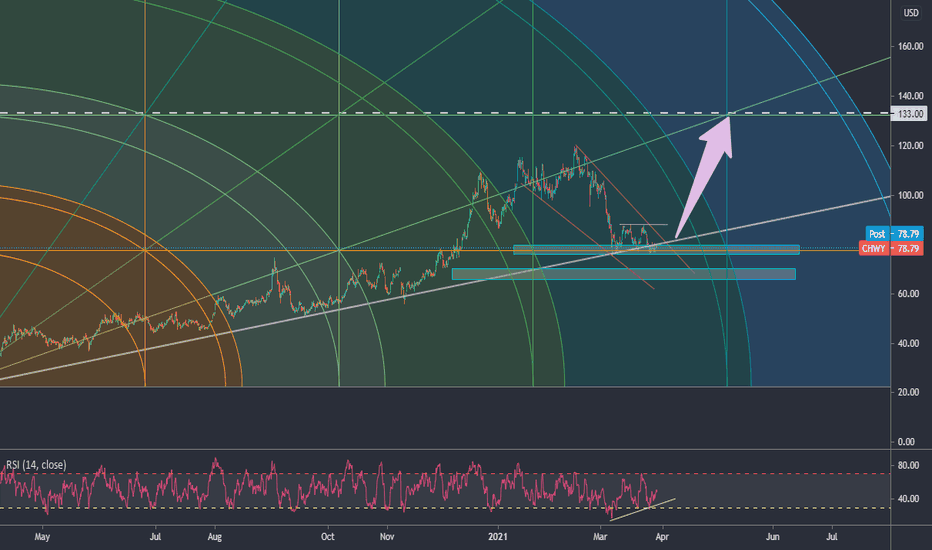This screenshot has width=932, height=550.
Task: Click the 20.00 price axis label
Action: pyautogui.click(x=910, y=392)
